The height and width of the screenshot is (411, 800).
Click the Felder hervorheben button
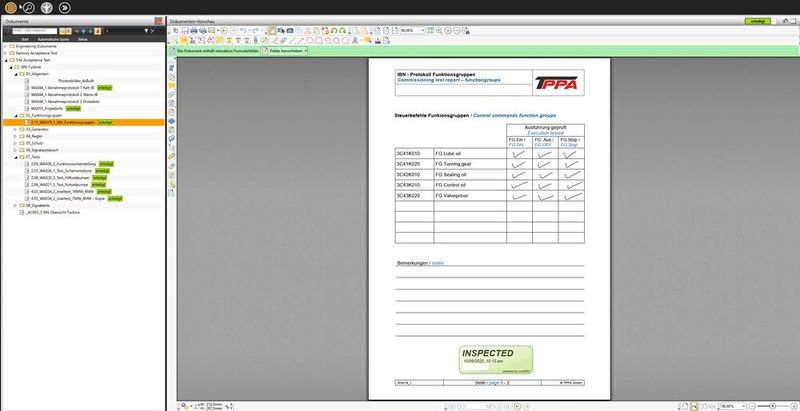click(282, 51)
